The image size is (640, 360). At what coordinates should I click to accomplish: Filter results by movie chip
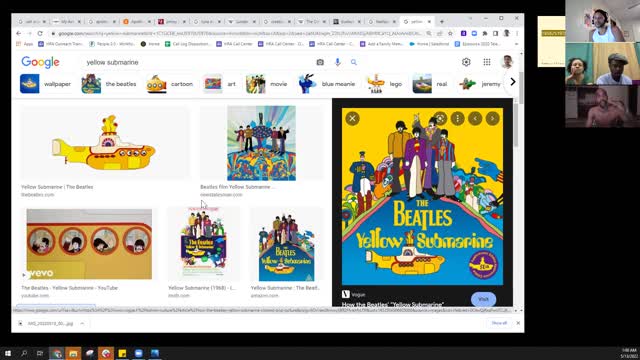[x=267, y=84]
